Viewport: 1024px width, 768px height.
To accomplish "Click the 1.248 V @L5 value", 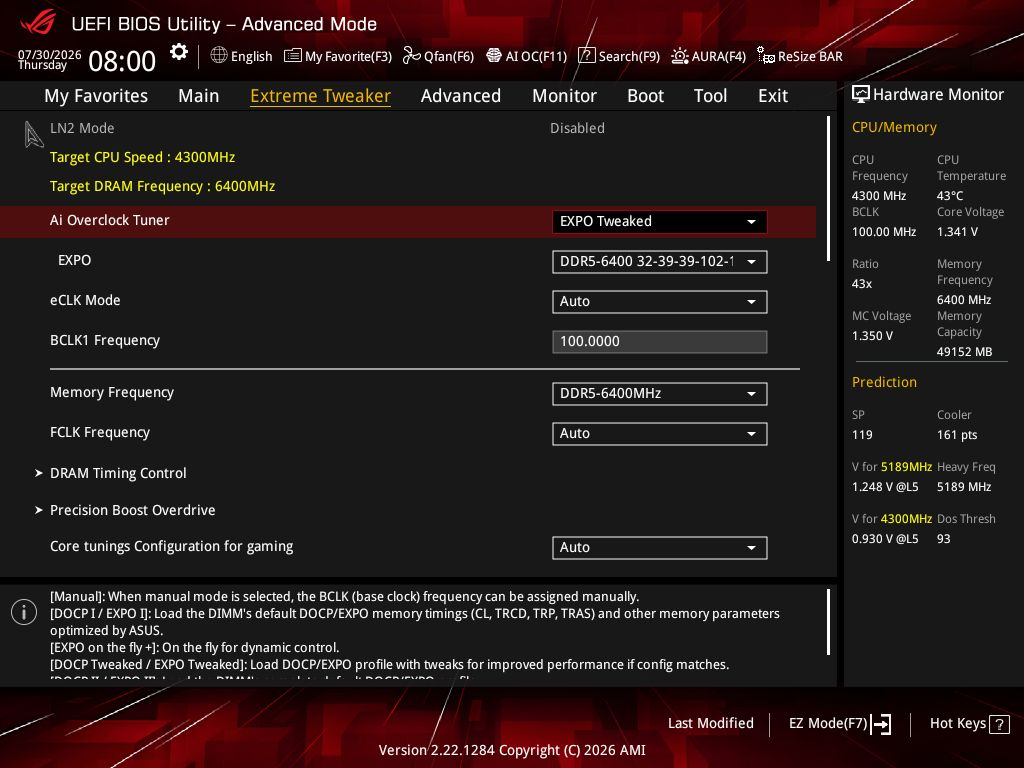I will (885, 487).
